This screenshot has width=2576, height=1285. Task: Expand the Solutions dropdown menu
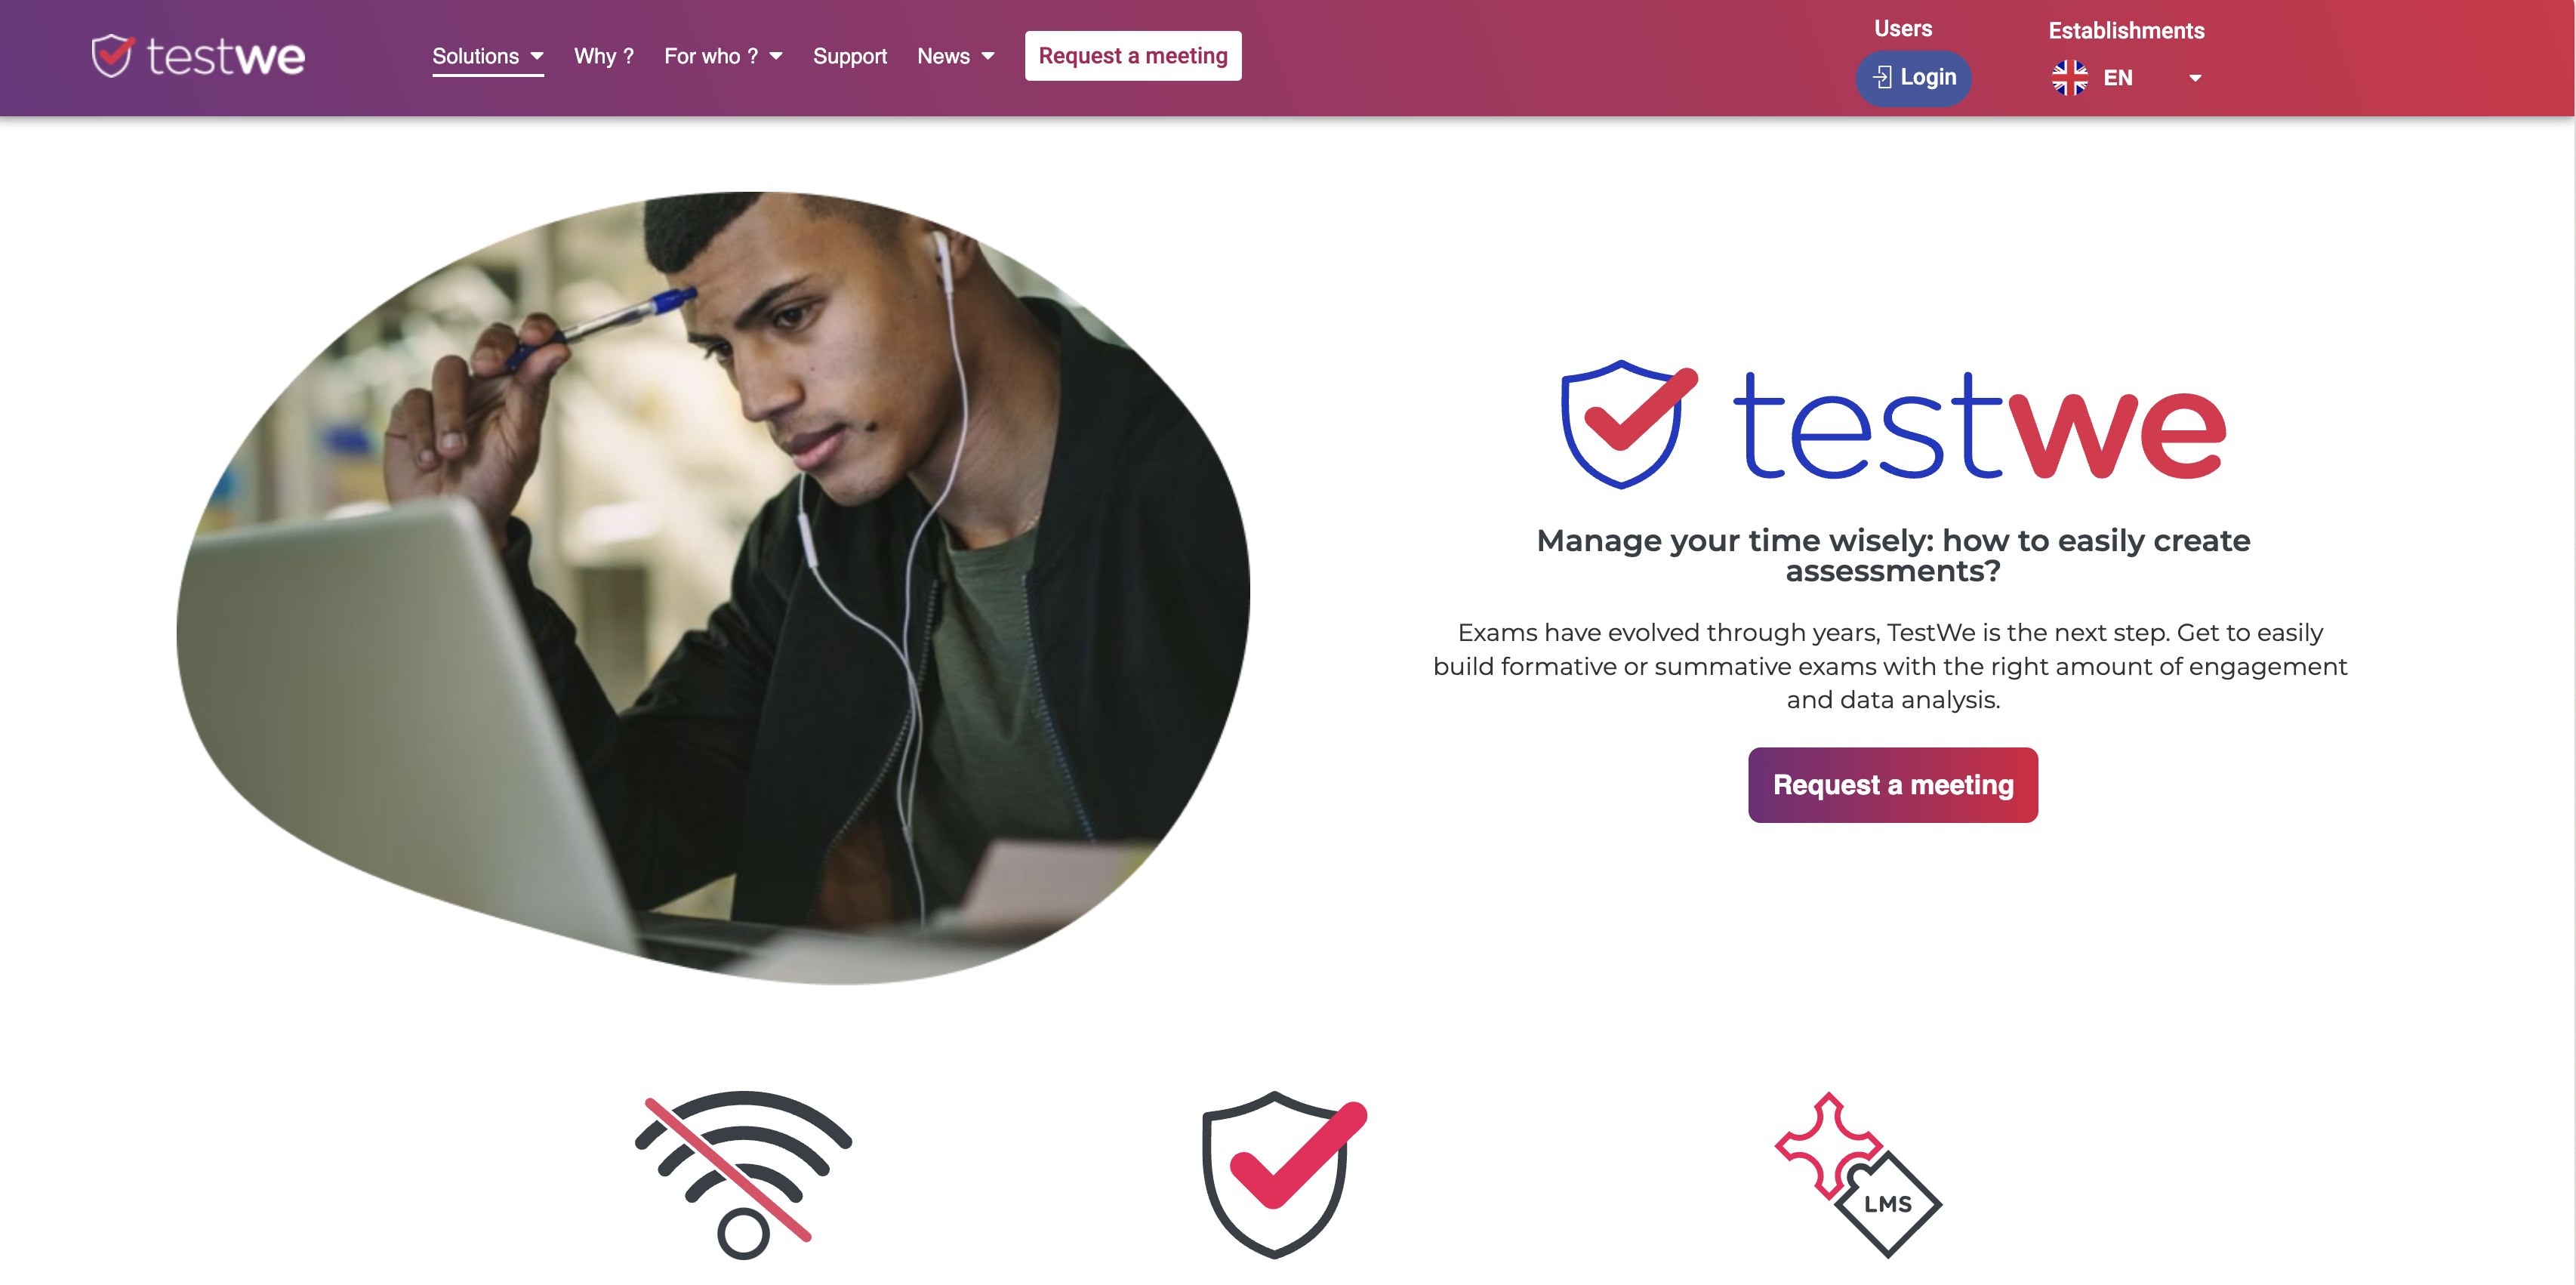(488, 56)
